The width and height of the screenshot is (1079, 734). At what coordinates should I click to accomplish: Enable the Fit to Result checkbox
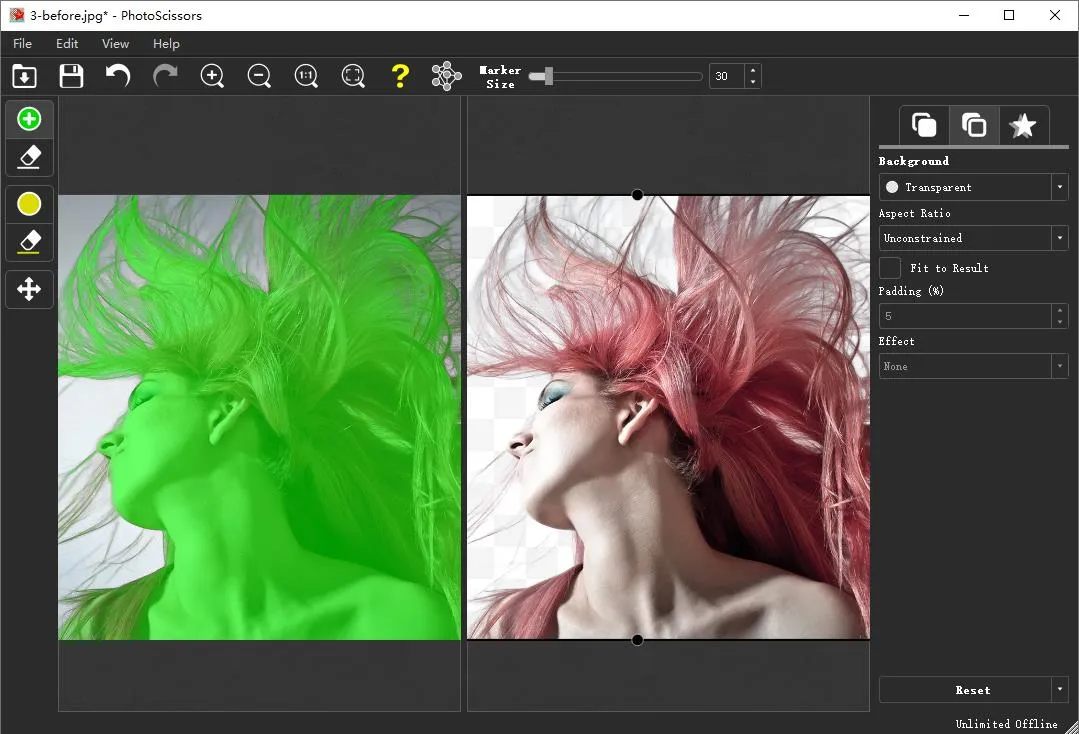tap(890, 268)
